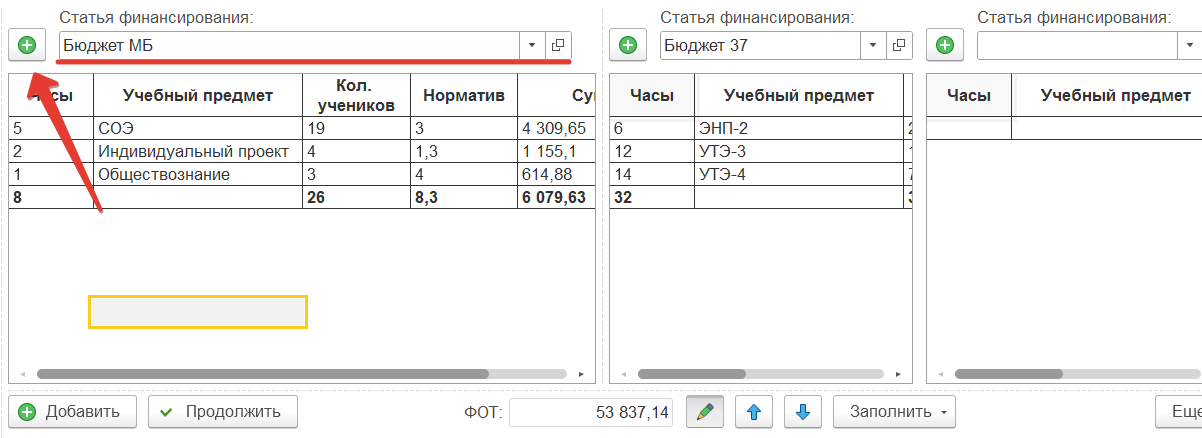
Task: Click the ФОТ value input field
Action: (591, 412)
